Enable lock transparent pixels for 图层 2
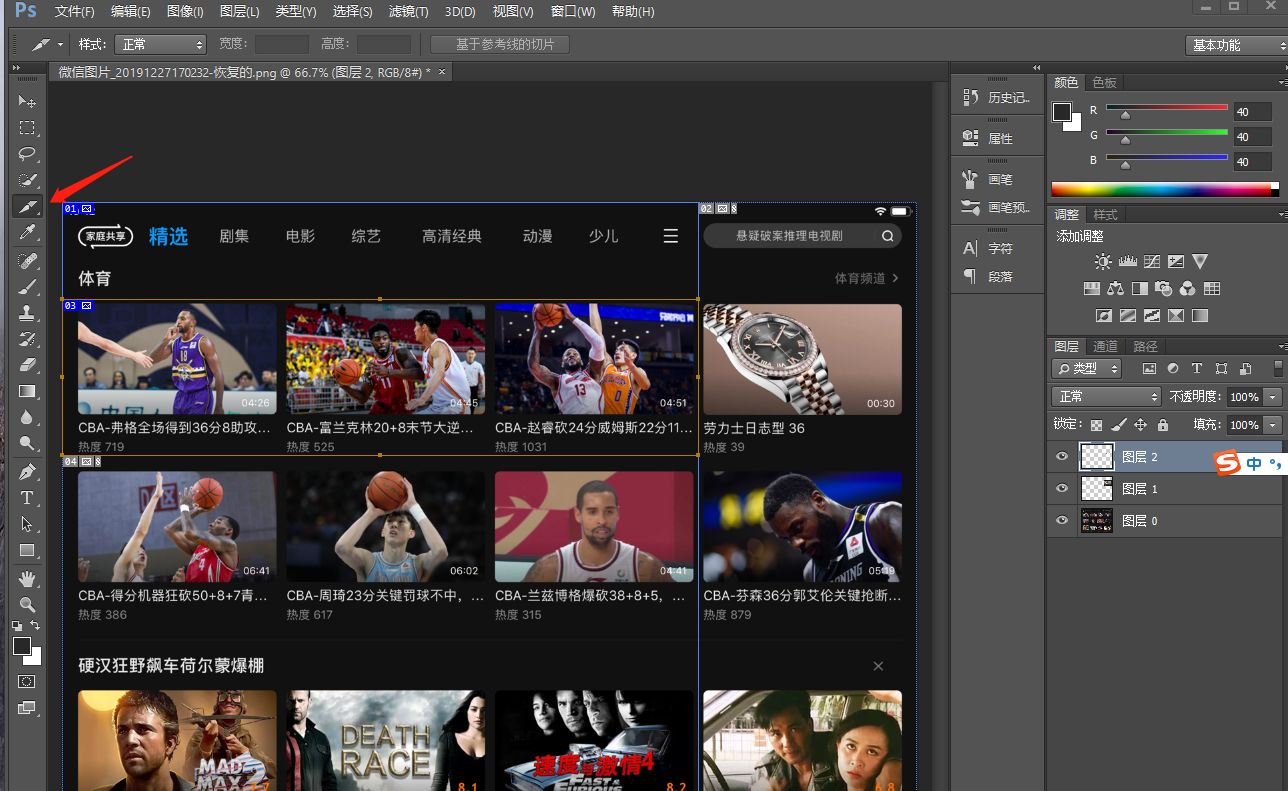The width and height of the screenshot is (1288, 791). click(x=1096, y=424)
